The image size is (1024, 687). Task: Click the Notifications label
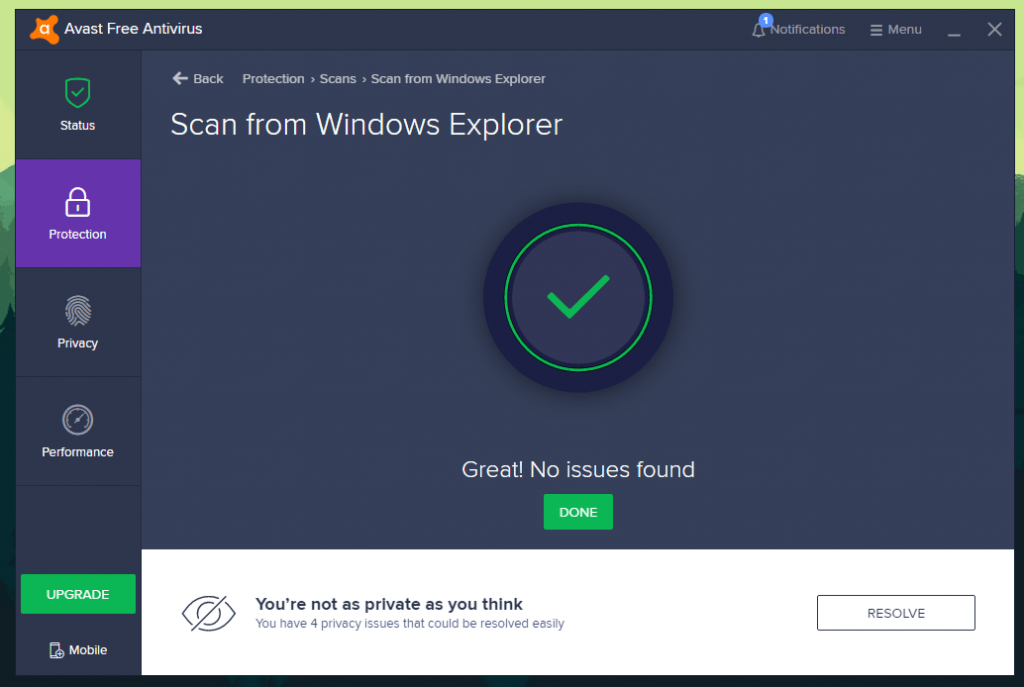click(x=807, y=30)
